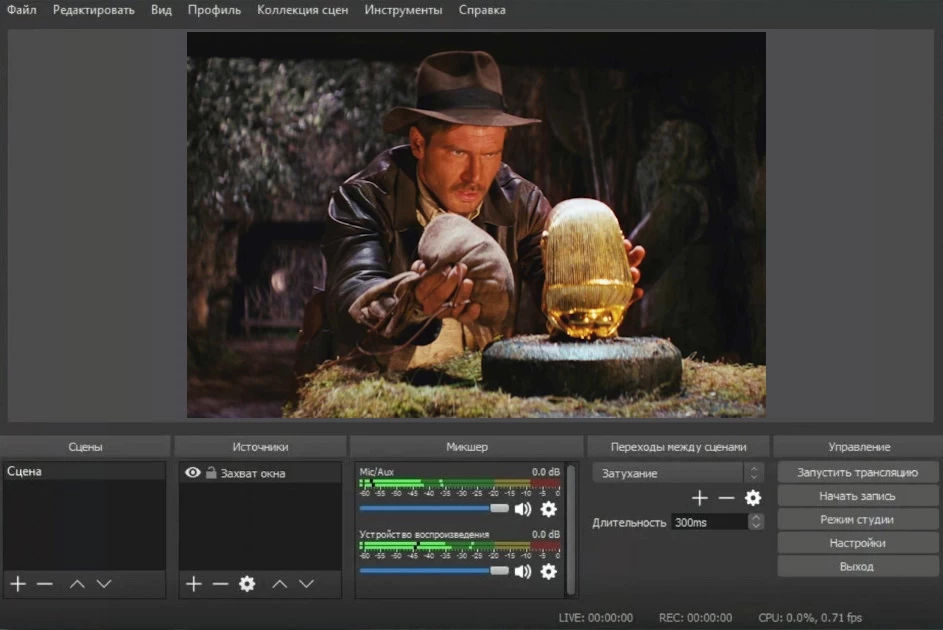This screenshot has height=630, width=943.
Task: Click Переходы между сценами panel header
Action: click(678, 447)
